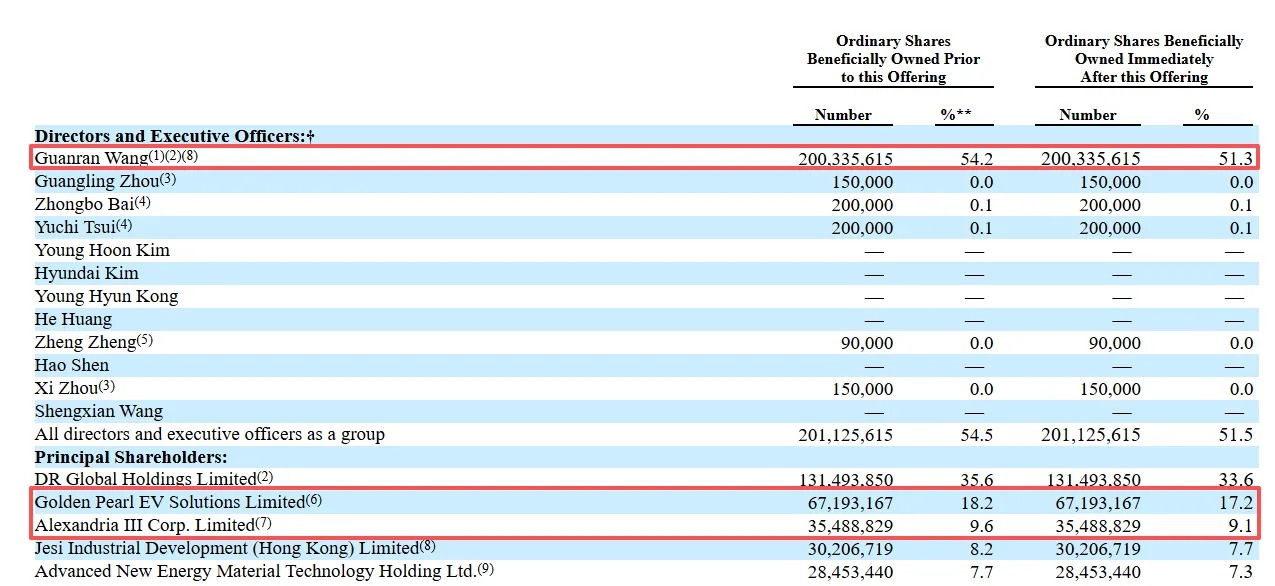The image size is (1275, 586).
Task: Select the name Guanran Wang
Action: pyautogui.click(x=91, y=158)
